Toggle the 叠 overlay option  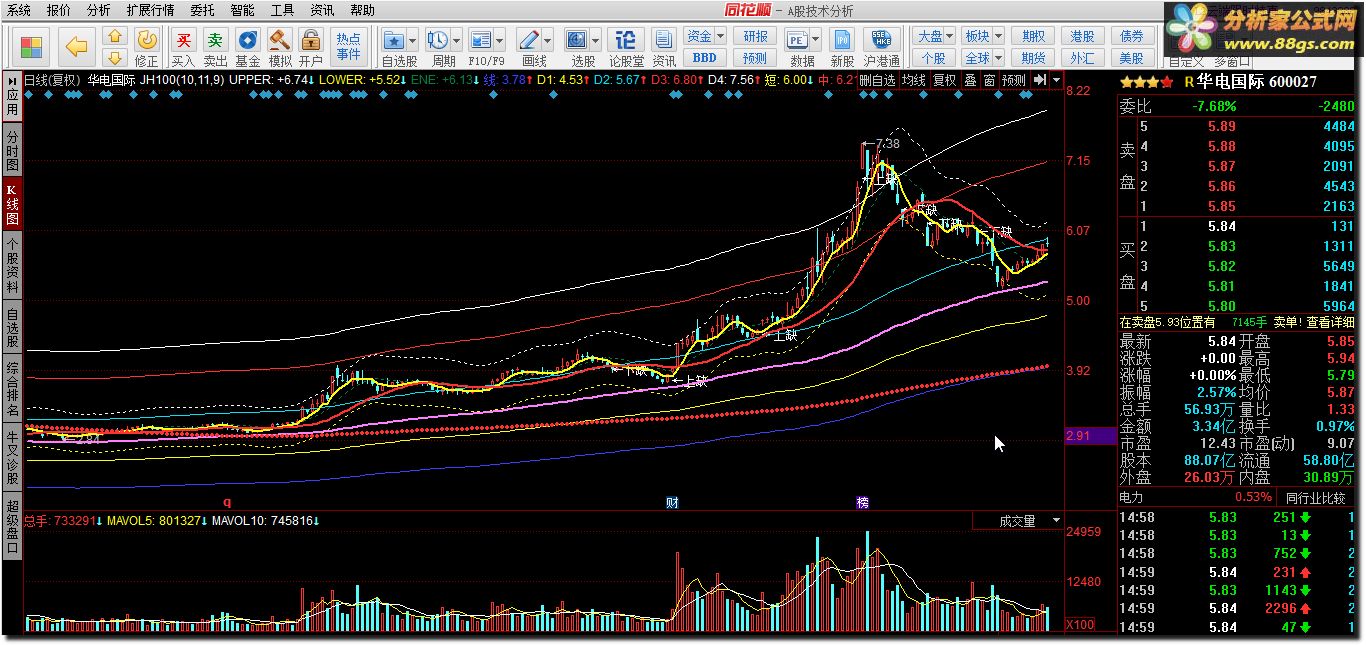click(970, 80)
